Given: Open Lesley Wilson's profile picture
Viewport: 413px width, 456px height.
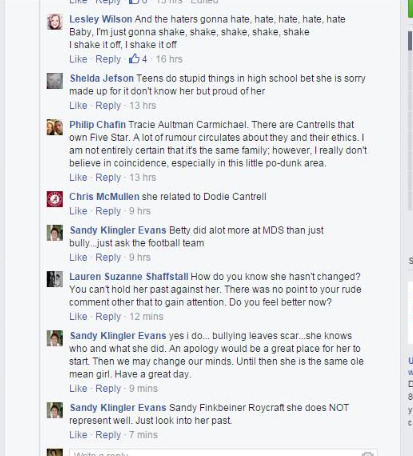Looking at the screenshot, I should coord(55,22).
